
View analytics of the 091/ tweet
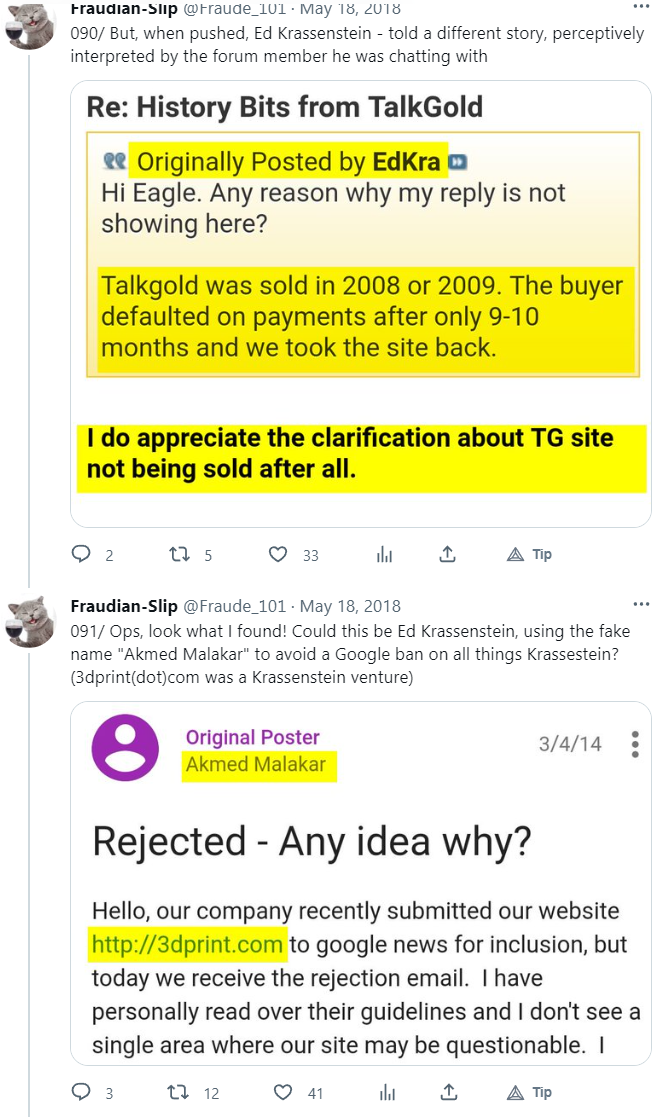click(384, 1092)
